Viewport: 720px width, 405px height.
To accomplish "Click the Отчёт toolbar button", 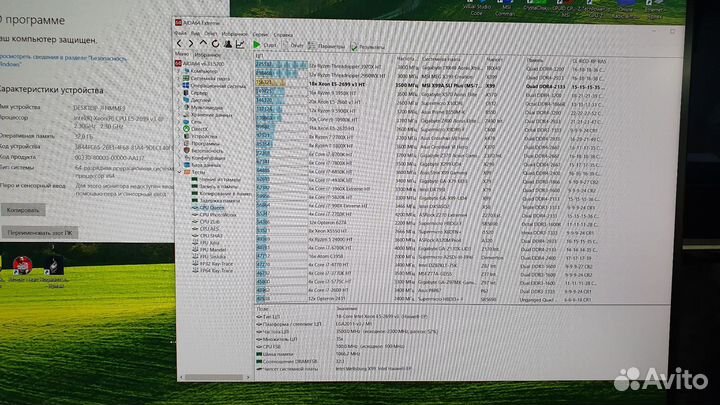I will coord(289,46).
